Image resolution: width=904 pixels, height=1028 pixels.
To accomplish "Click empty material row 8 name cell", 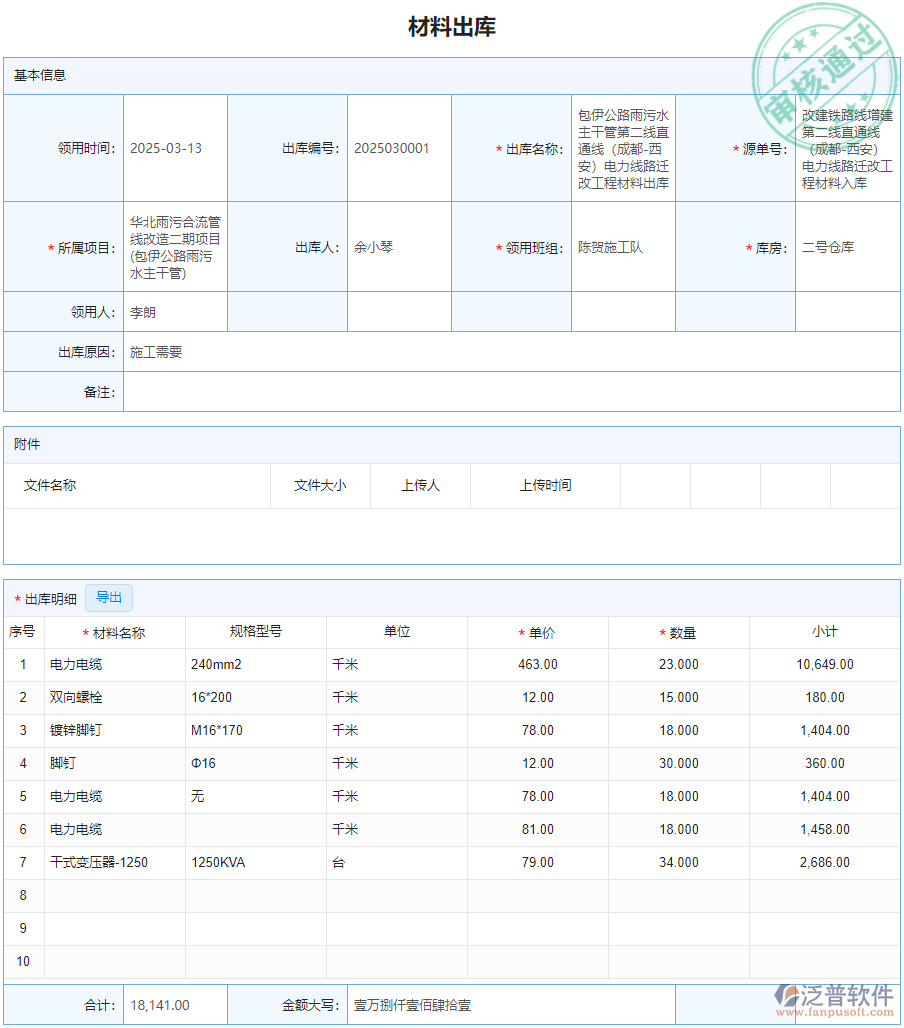I will tap(113, 895).
